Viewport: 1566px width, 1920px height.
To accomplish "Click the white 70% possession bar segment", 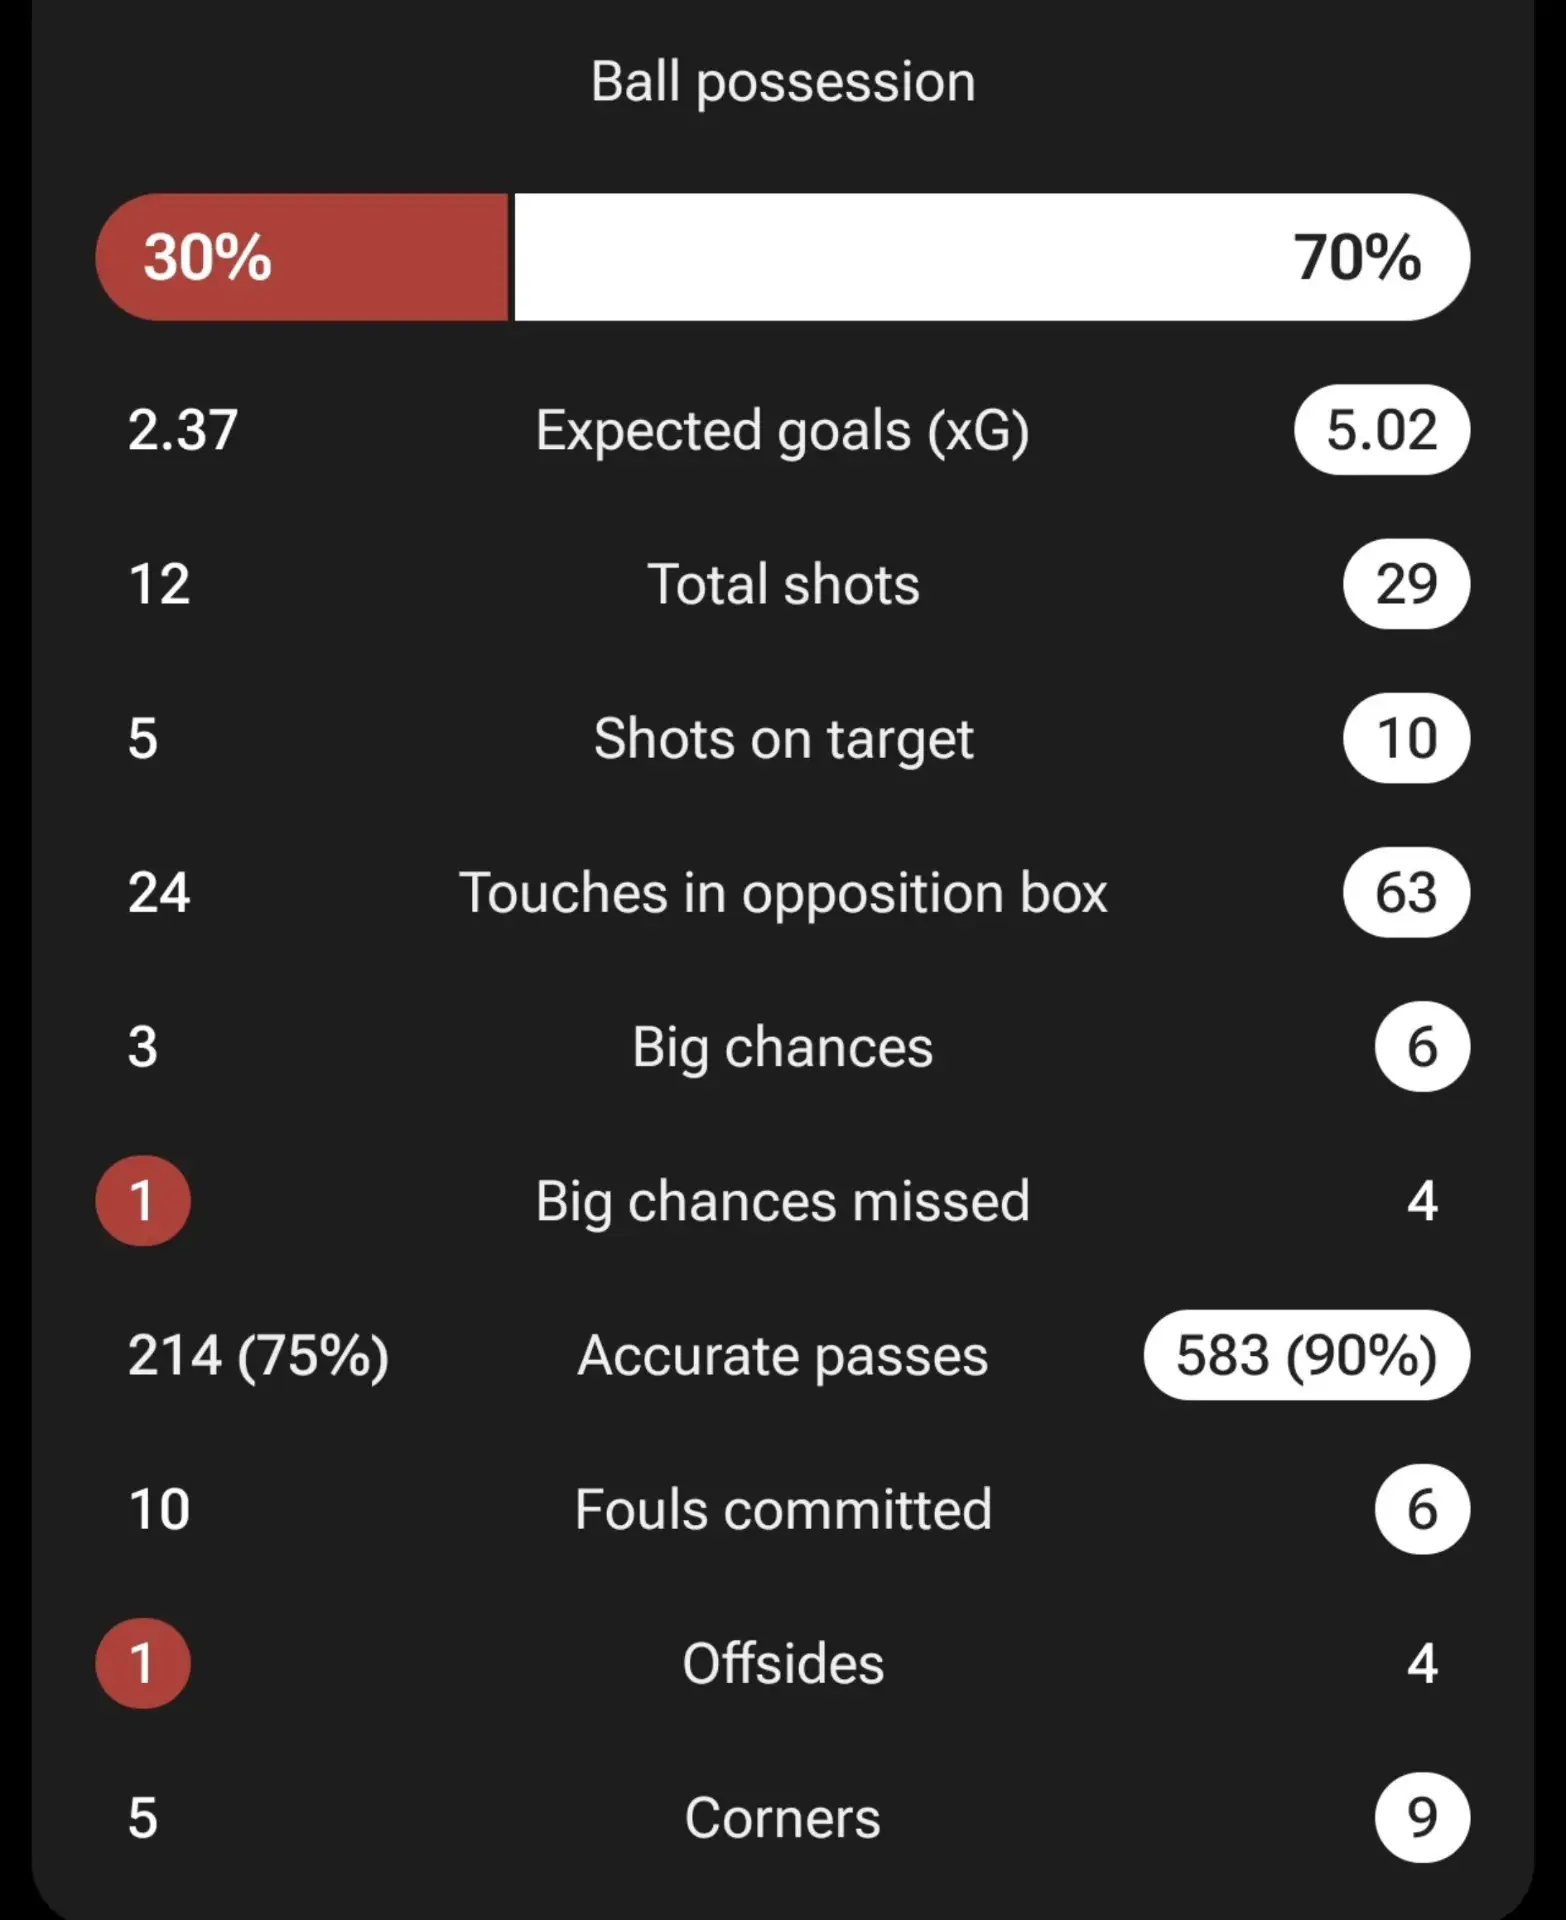I will [992, 257].
